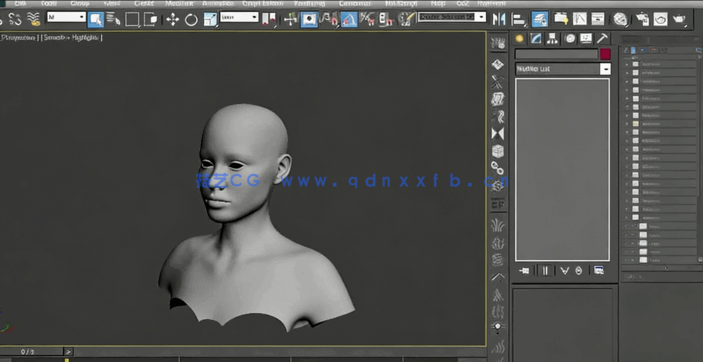Click Remove Modifier from the Stack

coord(579,270)
